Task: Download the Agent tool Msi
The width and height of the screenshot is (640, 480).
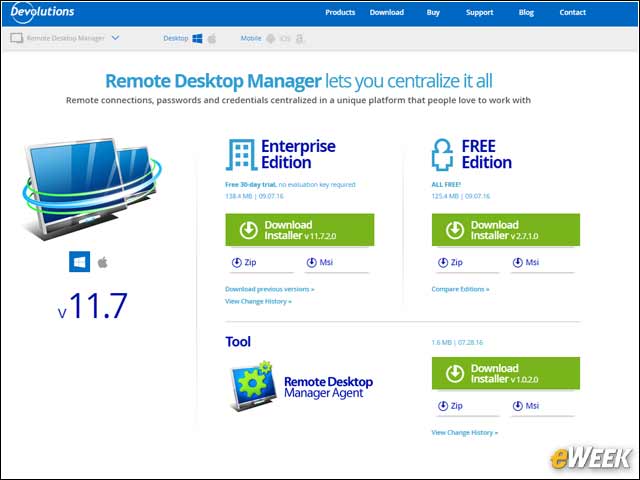Action: click(526, 406)
